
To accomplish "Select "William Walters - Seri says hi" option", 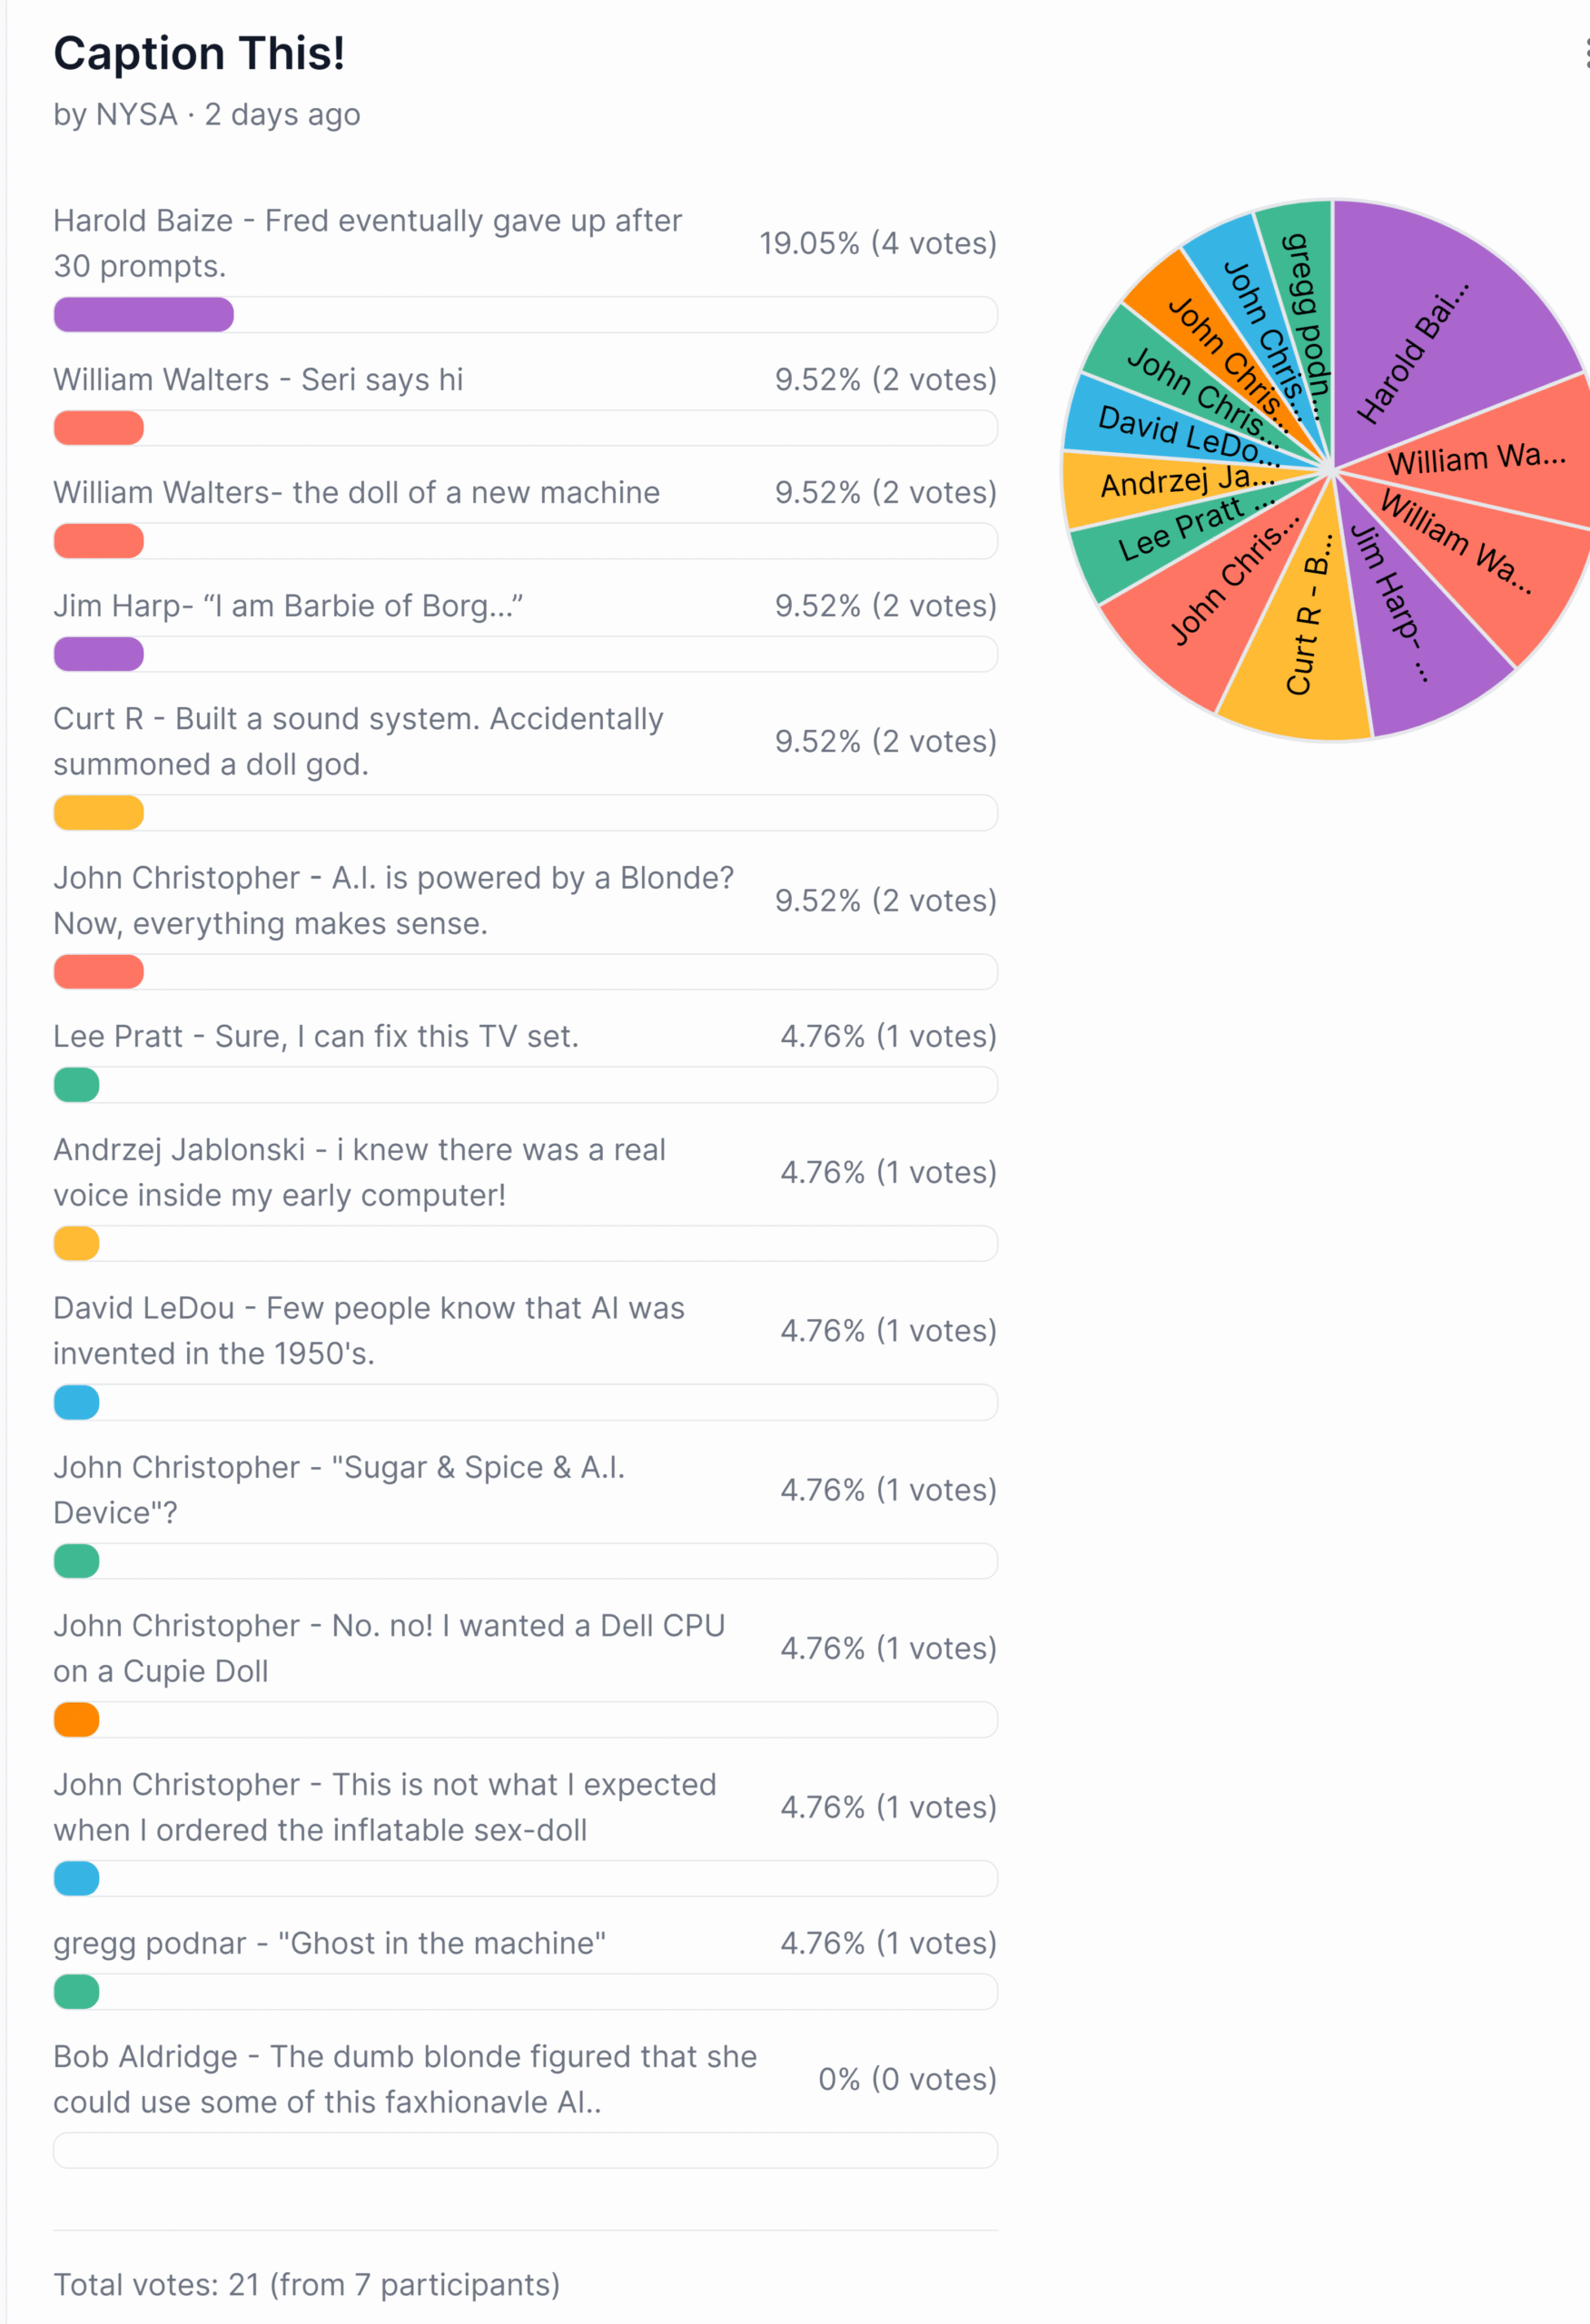I will pyautogui.click(x=258, y=380).
